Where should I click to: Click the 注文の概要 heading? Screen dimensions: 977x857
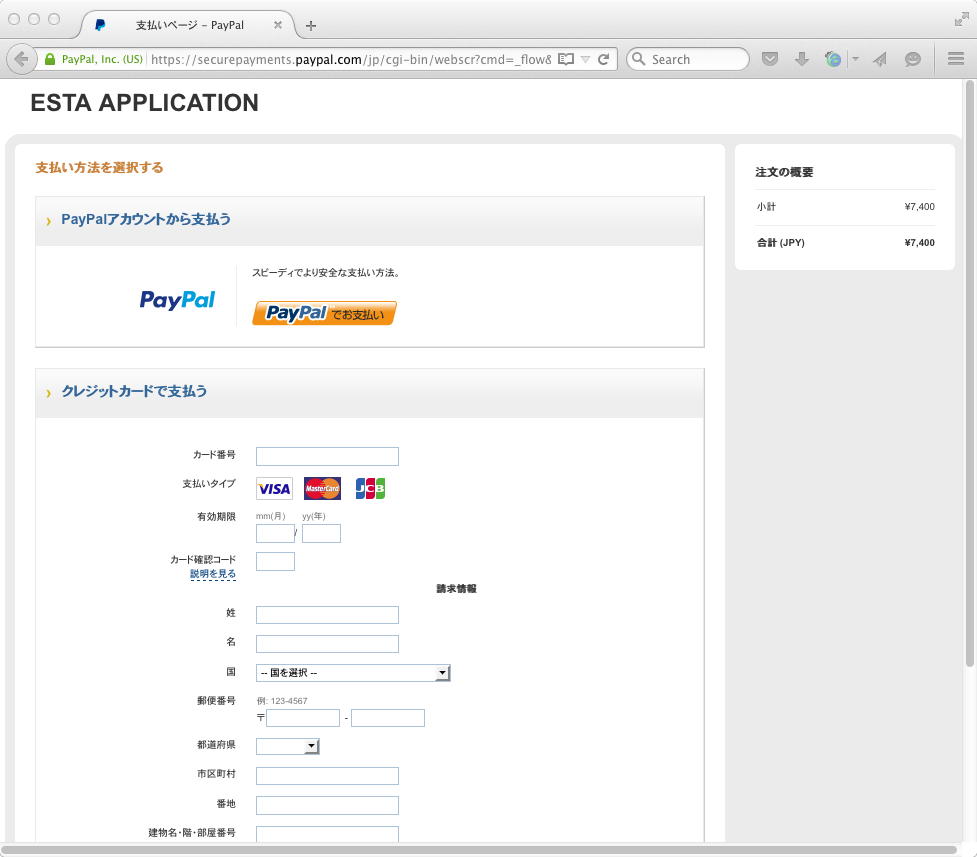784,172
